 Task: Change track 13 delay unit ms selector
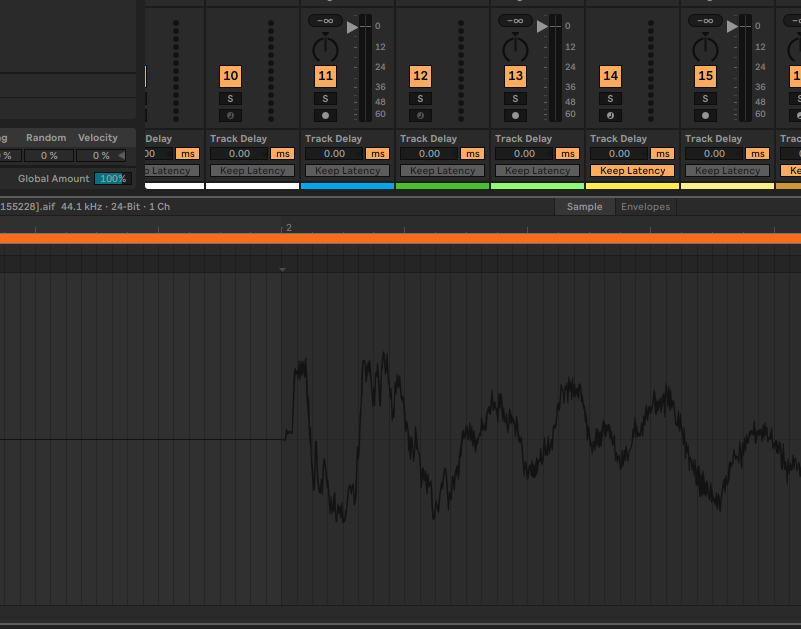pos(568,154)
